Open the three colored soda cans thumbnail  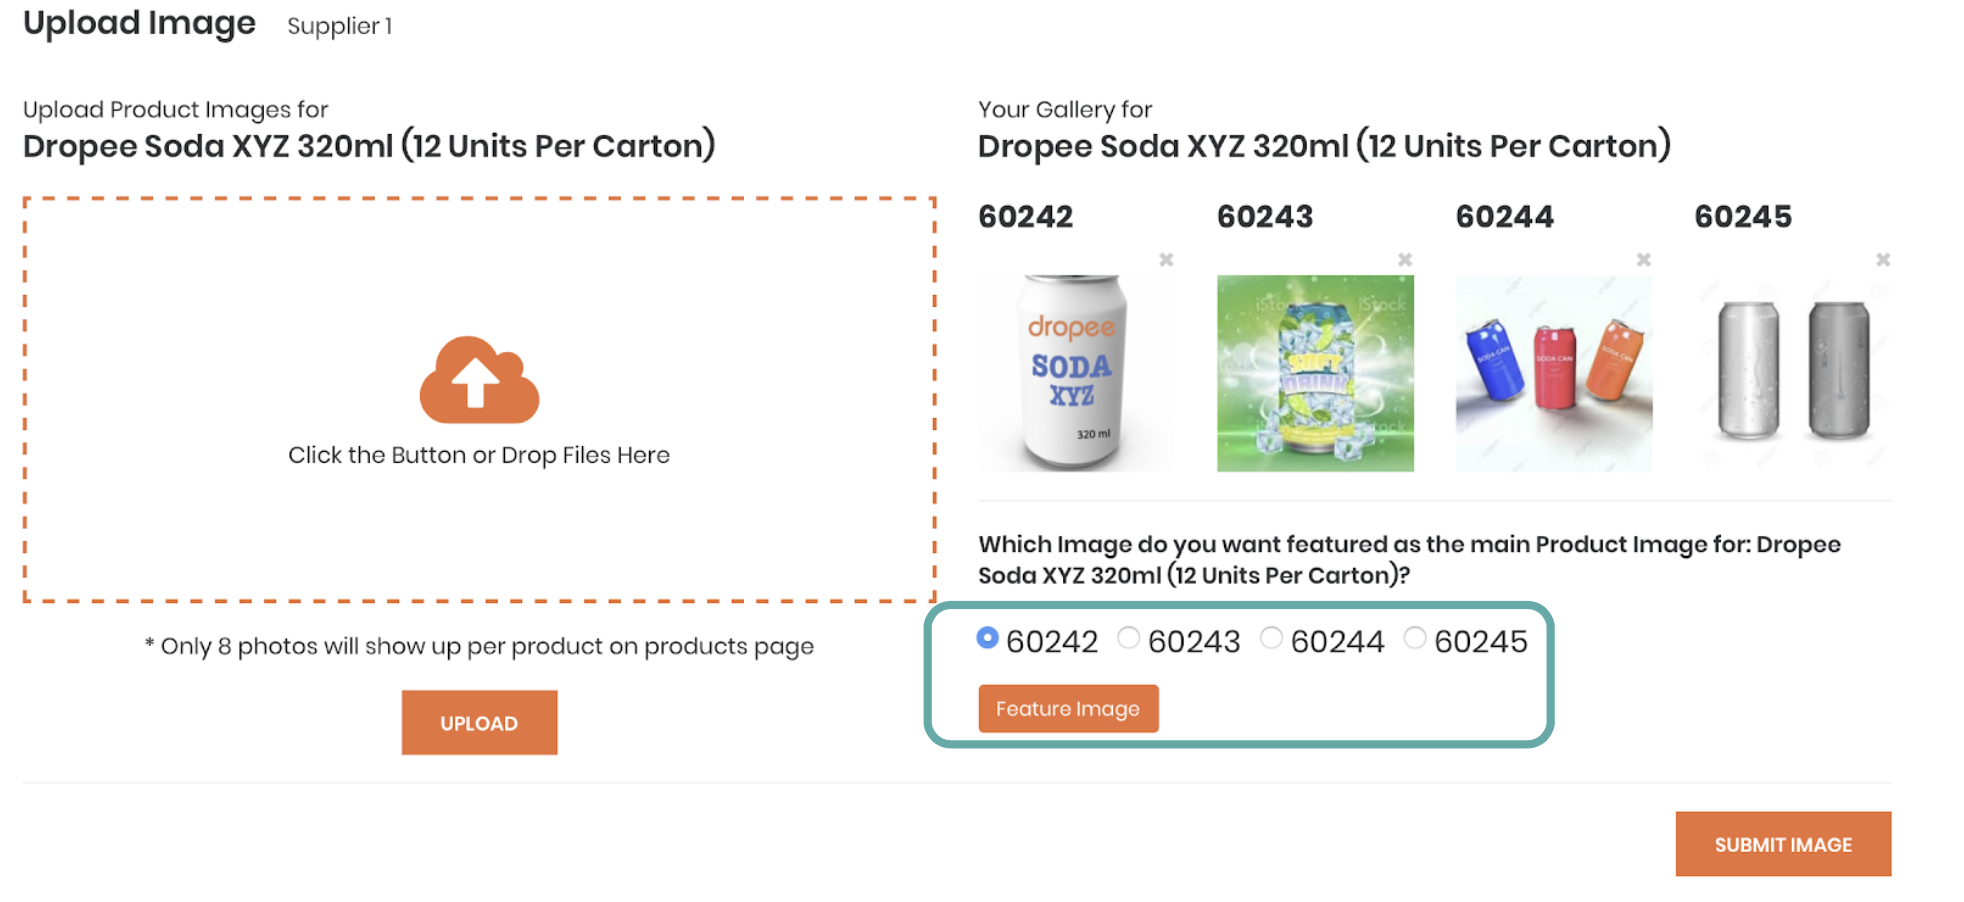(1554, 373)
